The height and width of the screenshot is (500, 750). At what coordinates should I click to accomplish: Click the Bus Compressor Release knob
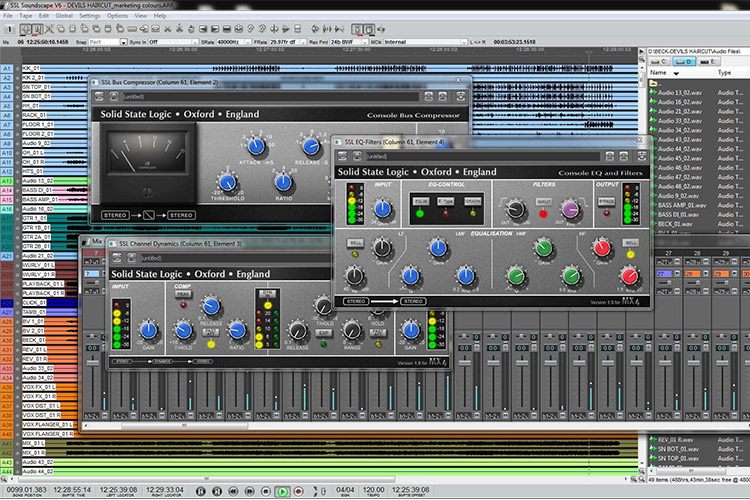pos(311,146)
